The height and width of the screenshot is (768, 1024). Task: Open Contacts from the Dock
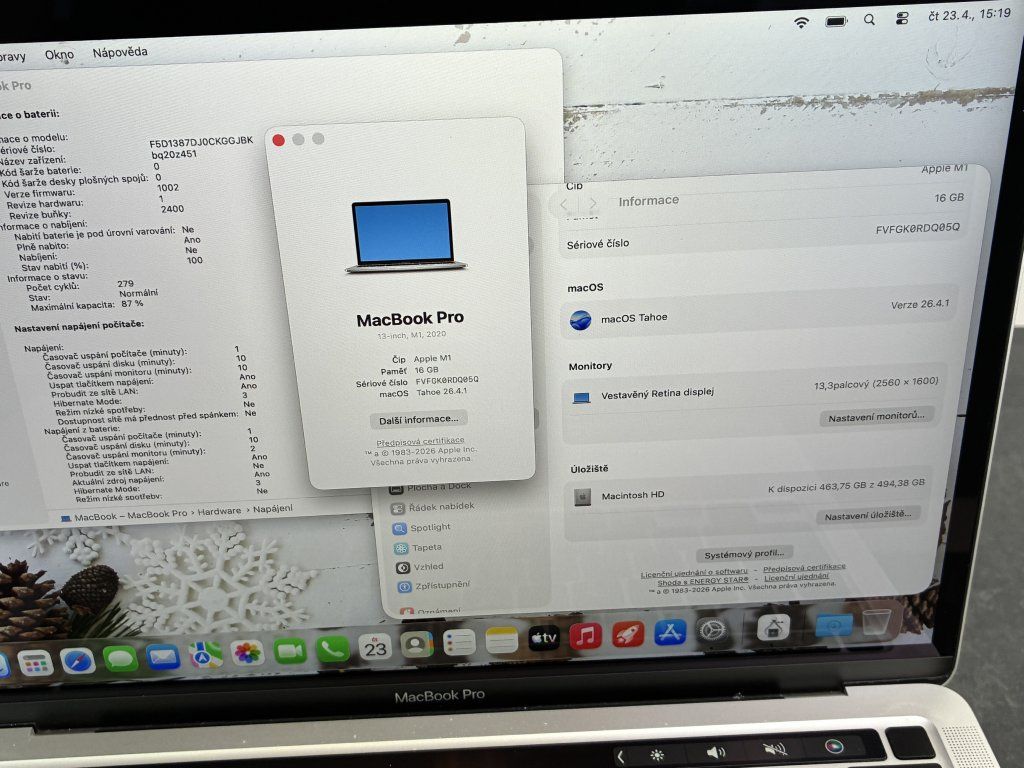(417, 645)
